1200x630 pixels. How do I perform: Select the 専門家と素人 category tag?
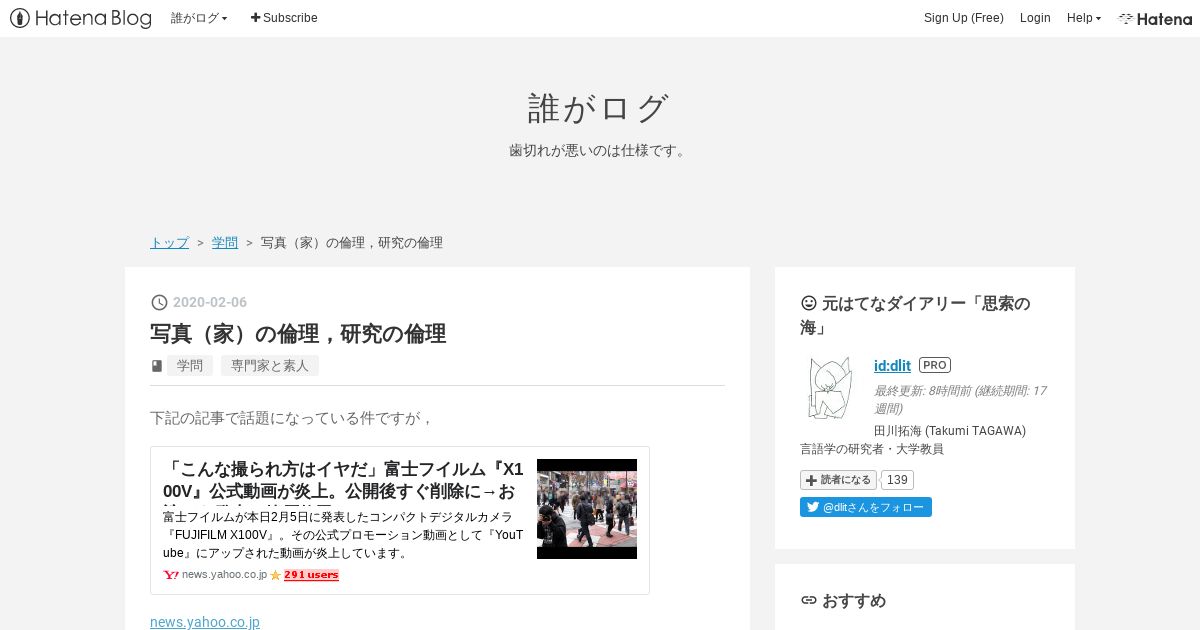coord(270,366)
